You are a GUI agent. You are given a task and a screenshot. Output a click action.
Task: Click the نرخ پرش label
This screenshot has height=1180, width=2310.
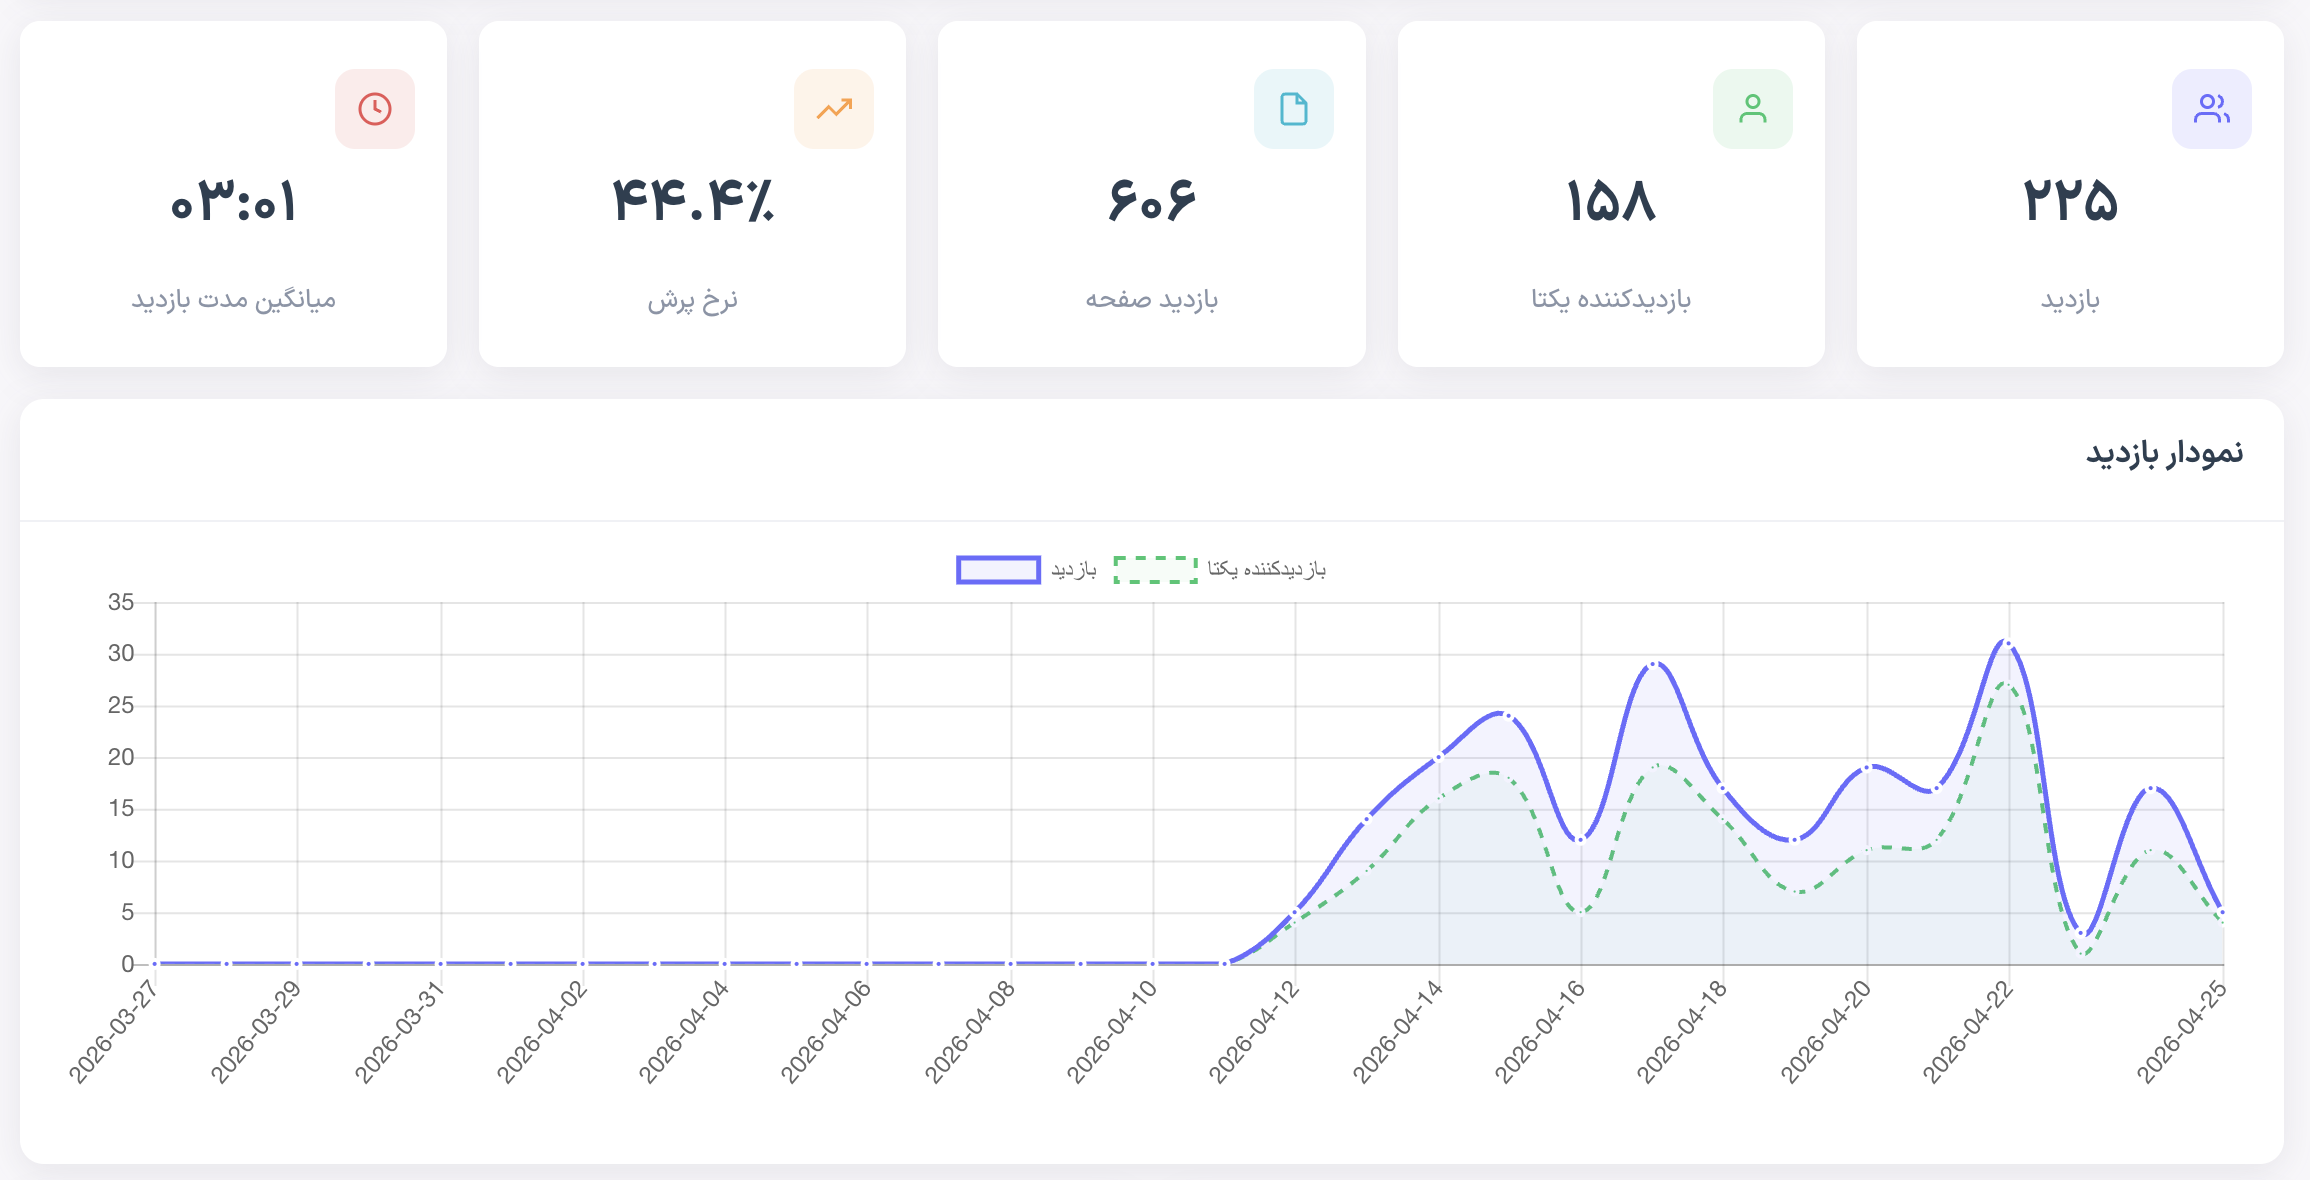(693, 300)
